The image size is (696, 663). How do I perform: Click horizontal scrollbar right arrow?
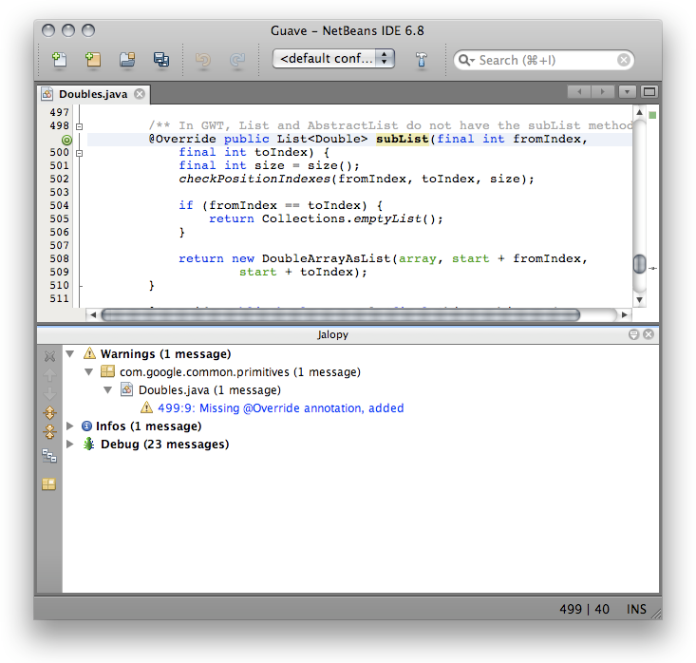[x=624, y=315]
